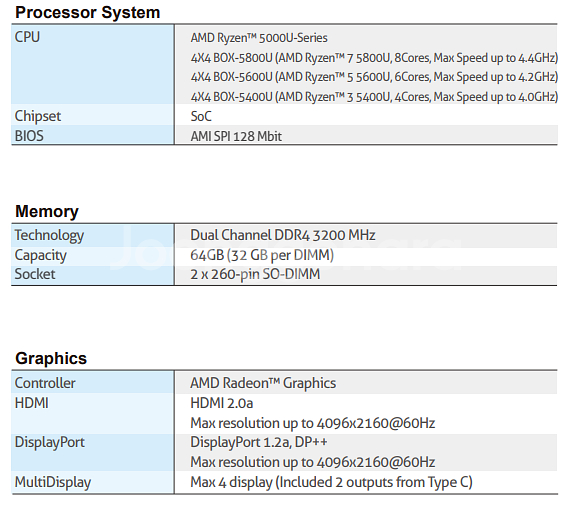Select the 4X4 BOX-5800U line
Screen dimensions: 567x507
(x=374, y=58)
